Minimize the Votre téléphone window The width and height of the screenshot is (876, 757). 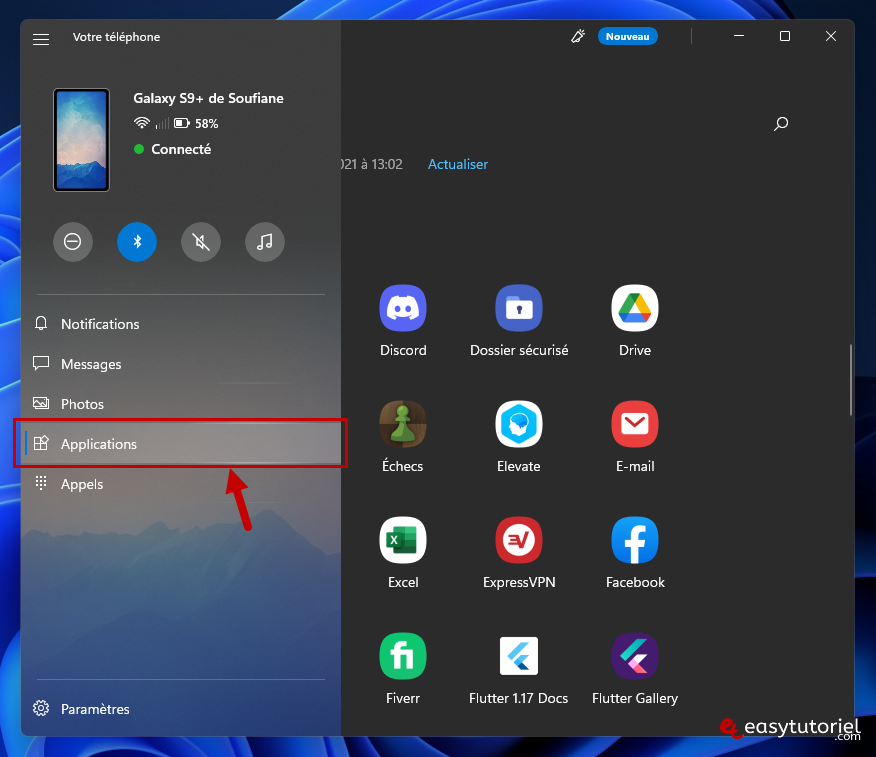point(739,36)
